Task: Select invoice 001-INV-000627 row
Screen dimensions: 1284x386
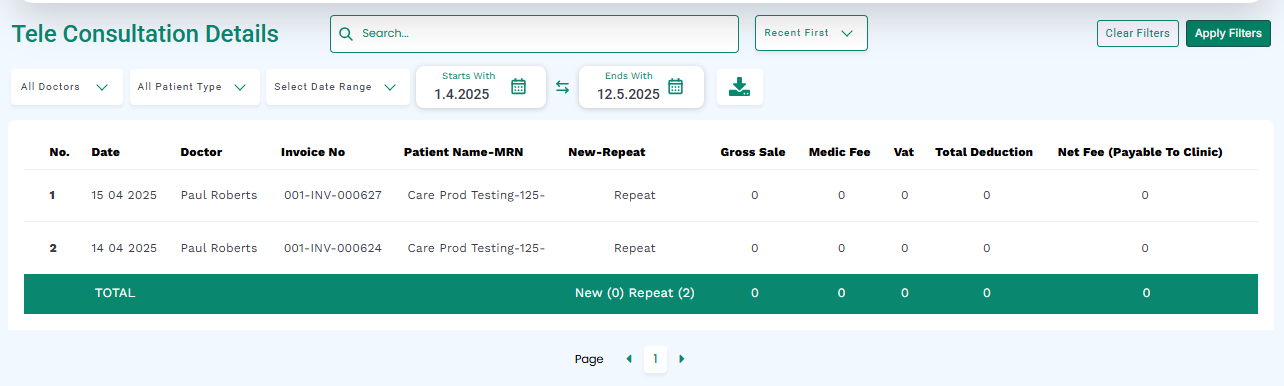Action: pos(641,195)
